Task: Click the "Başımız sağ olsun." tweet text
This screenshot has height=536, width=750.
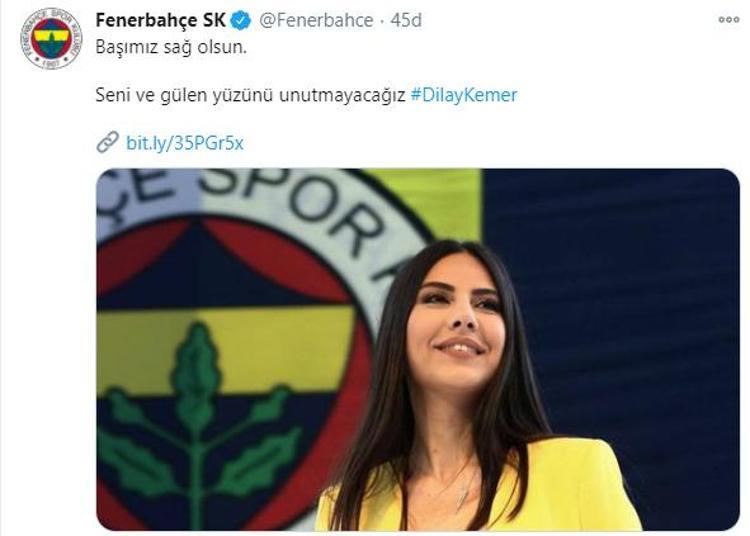Action: 171,47
